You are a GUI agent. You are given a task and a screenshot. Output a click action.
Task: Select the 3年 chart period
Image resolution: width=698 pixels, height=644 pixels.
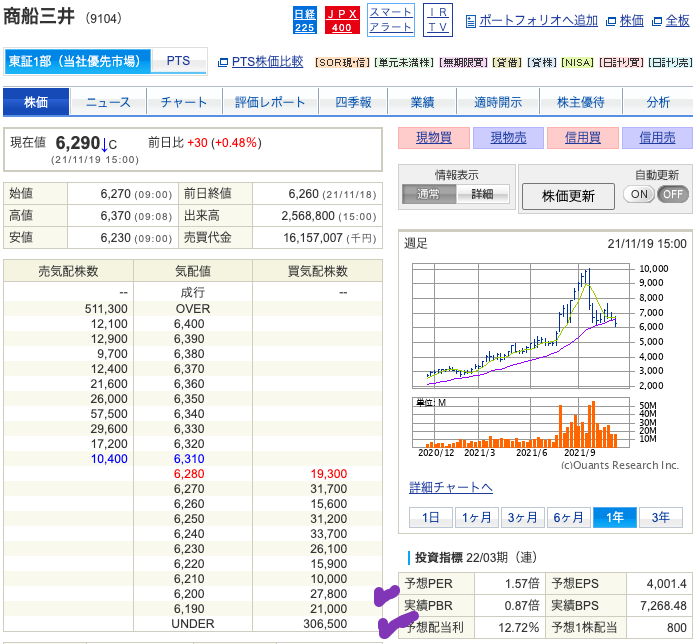(661, 517)
